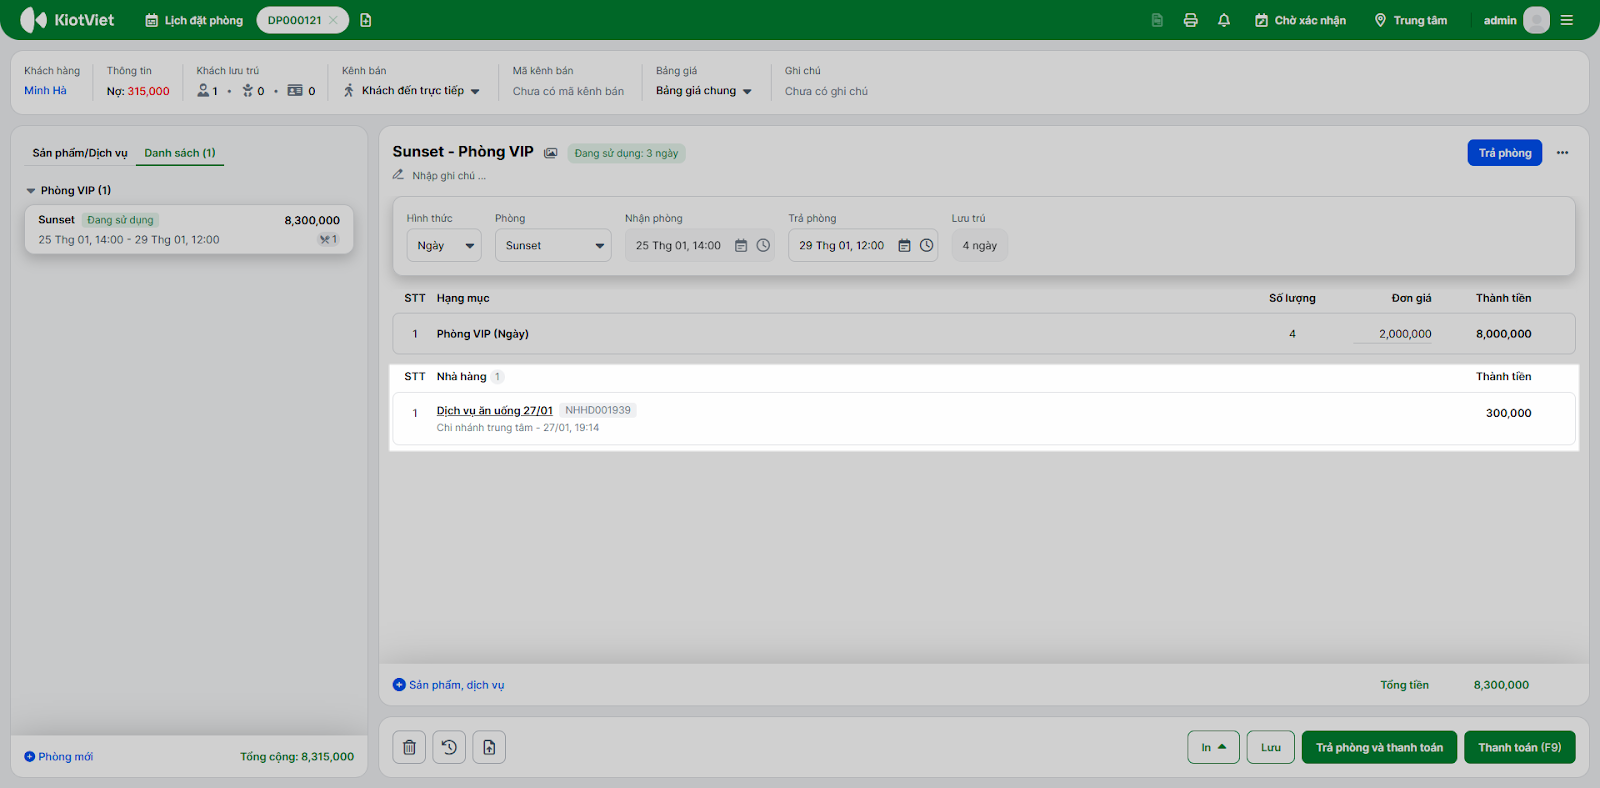Open the check-in time clock icon
The width and height of the screenshot is (1600, 788).
763,246
